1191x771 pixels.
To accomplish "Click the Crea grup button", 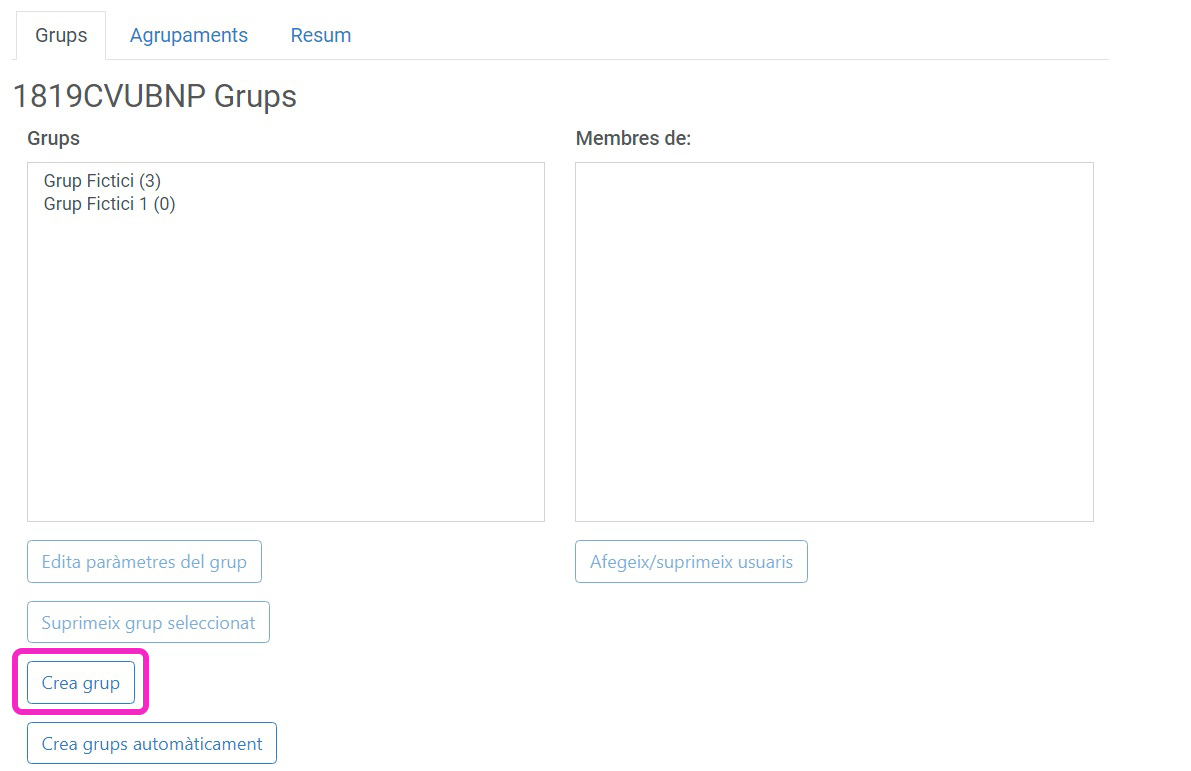I will click(81, 683).
